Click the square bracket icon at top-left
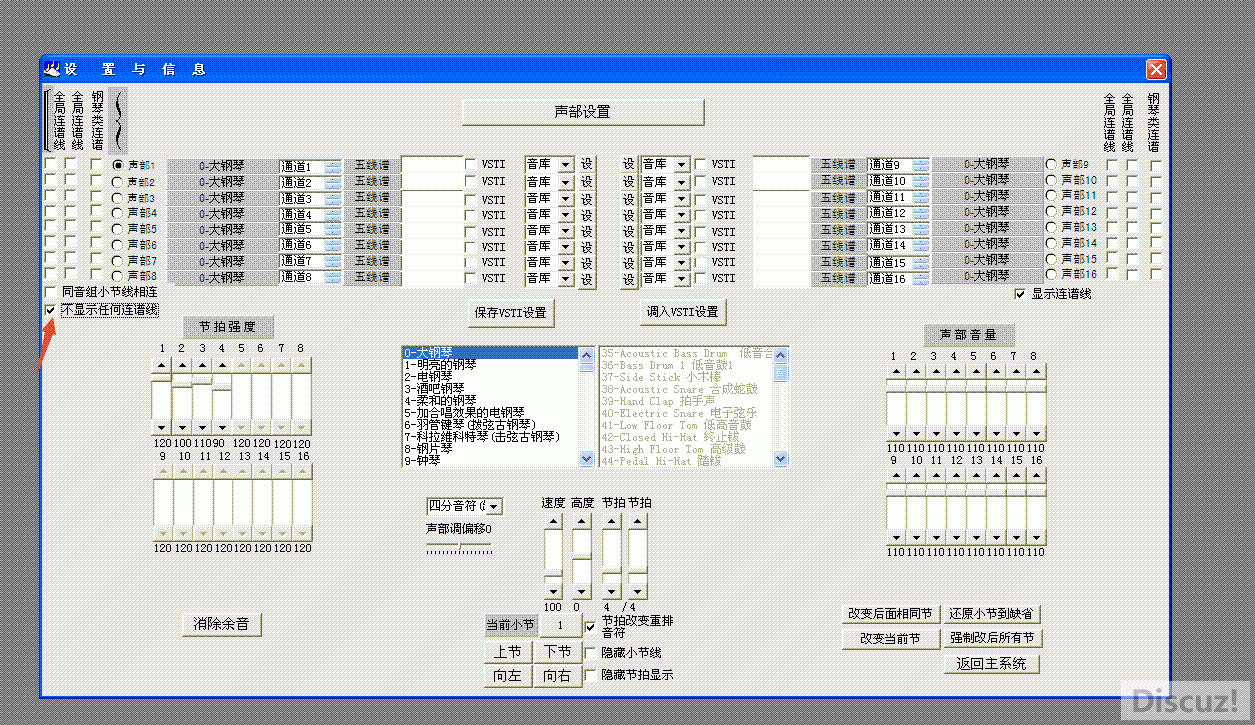The height and width of the screenshot is (725, 1255). (x=47, y=120)
